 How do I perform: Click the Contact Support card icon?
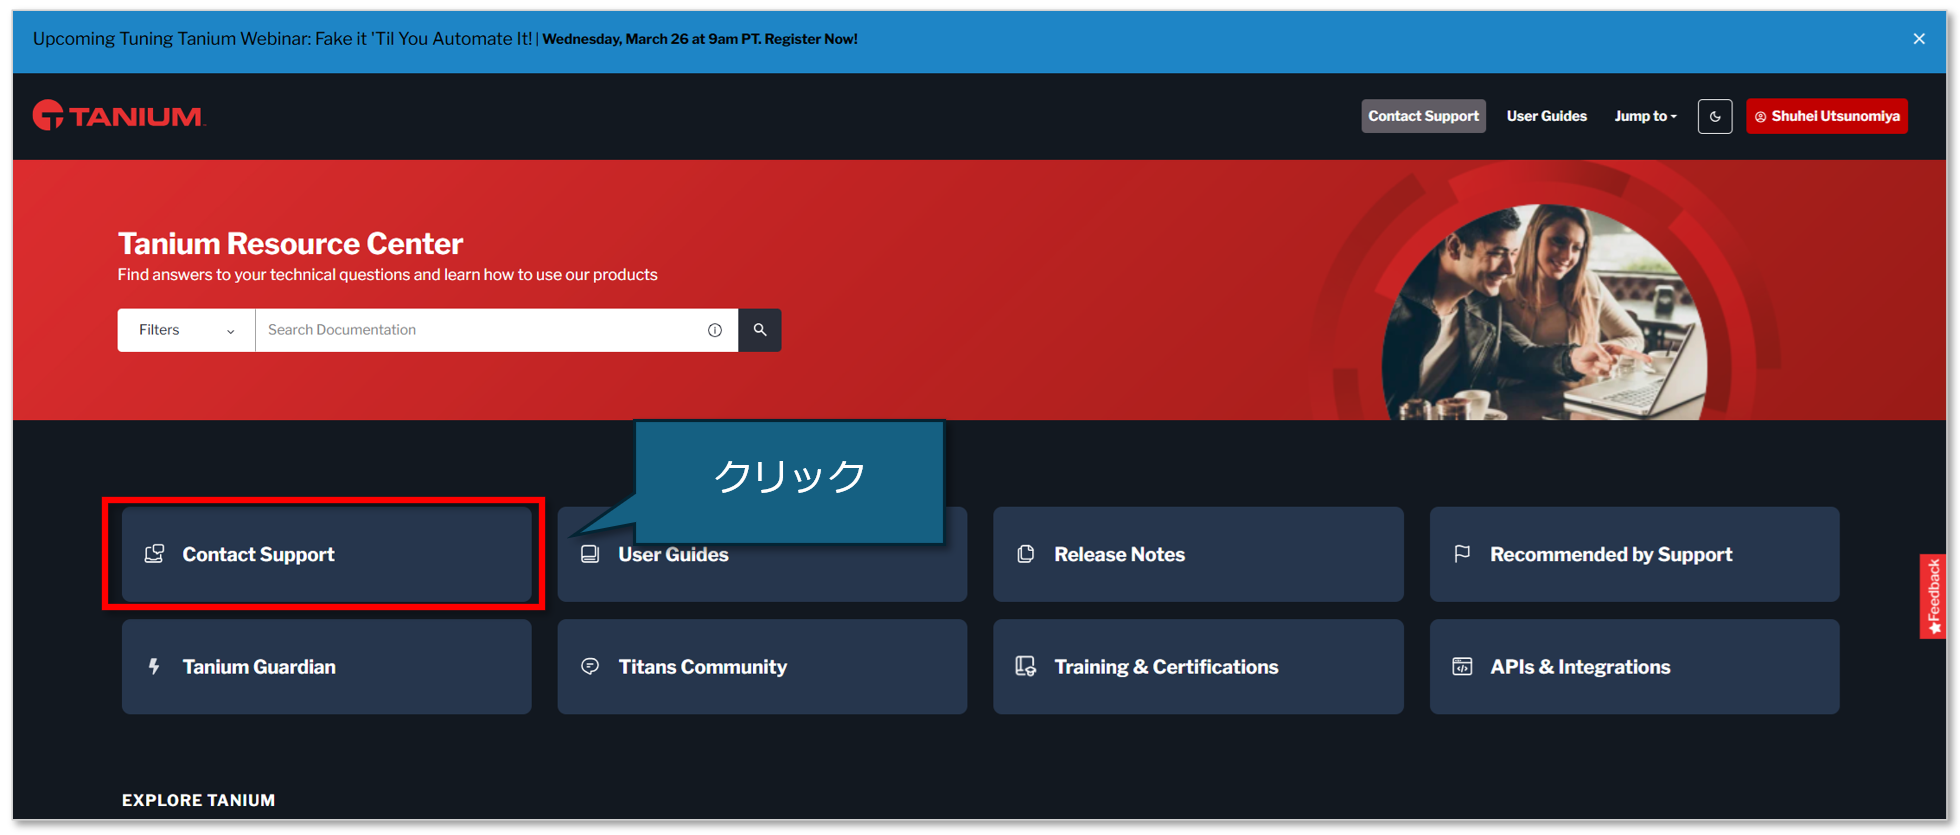point(154,554)
